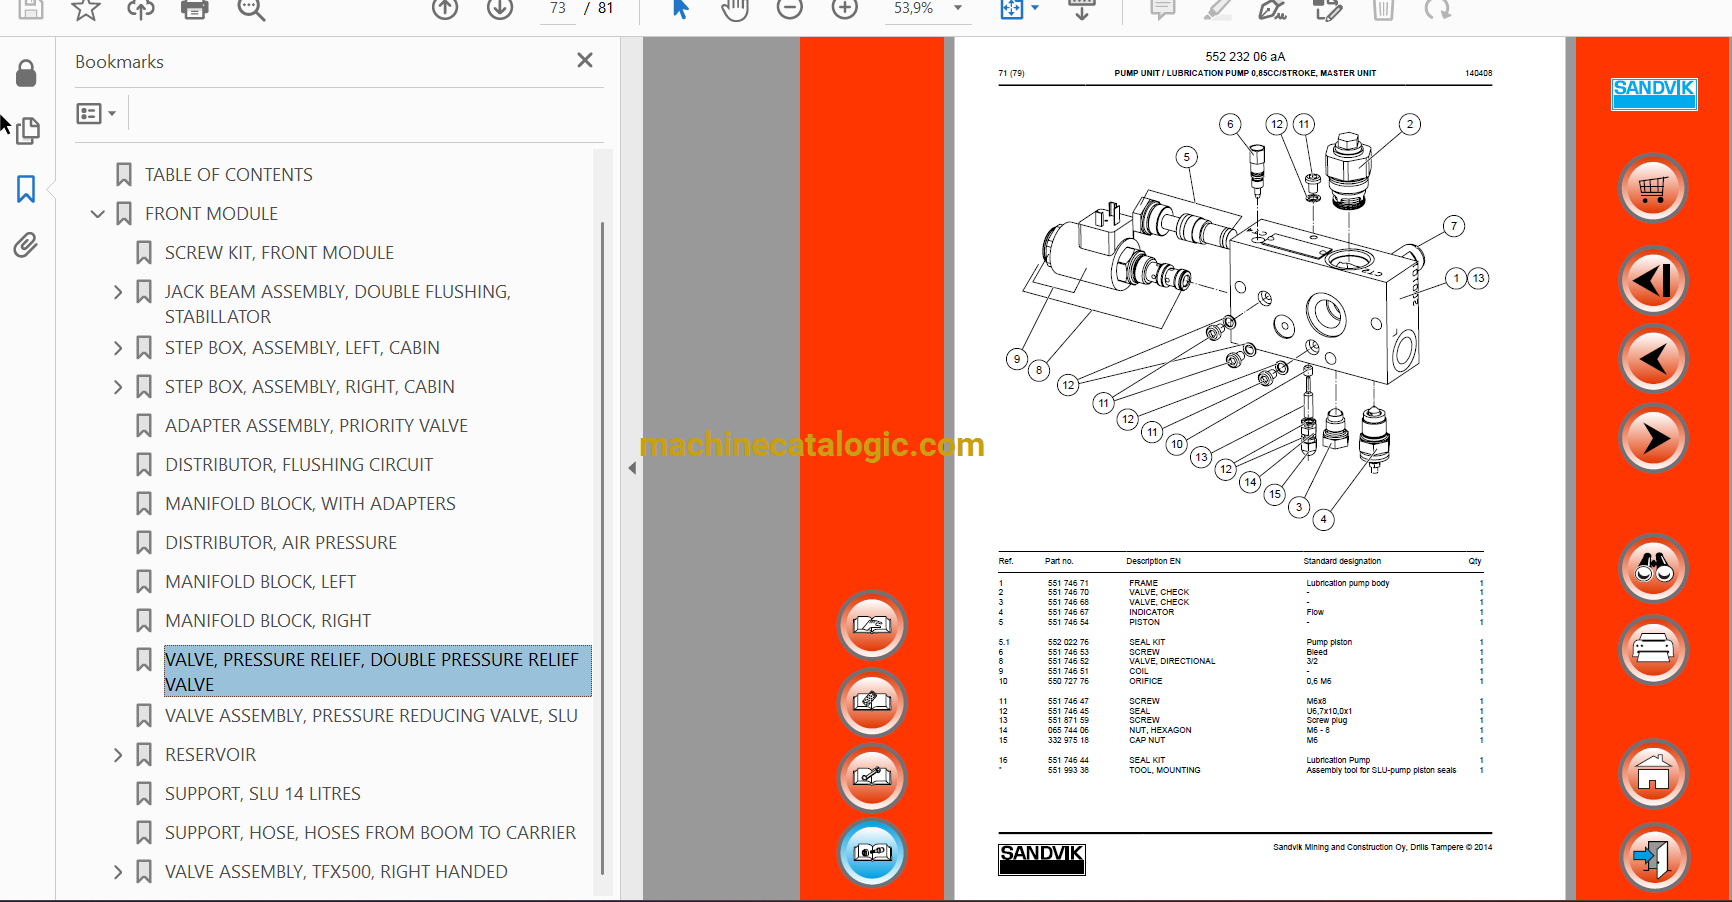The image size is (1732, 902).
Task: Activate the selection arrow tool
Action: [680, 9]
